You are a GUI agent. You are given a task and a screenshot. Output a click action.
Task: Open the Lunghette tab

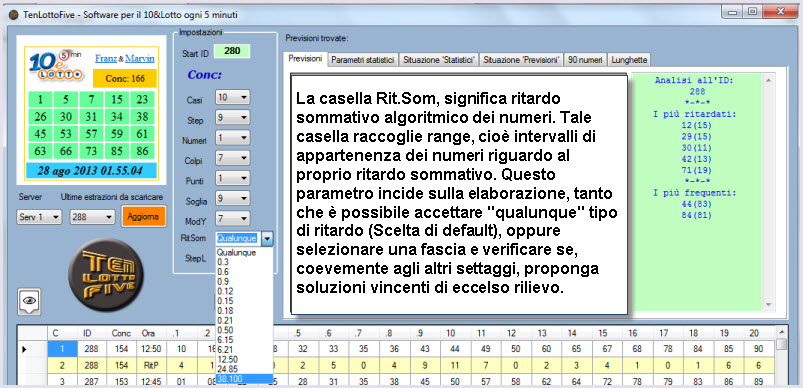click(x=629, y=60)
